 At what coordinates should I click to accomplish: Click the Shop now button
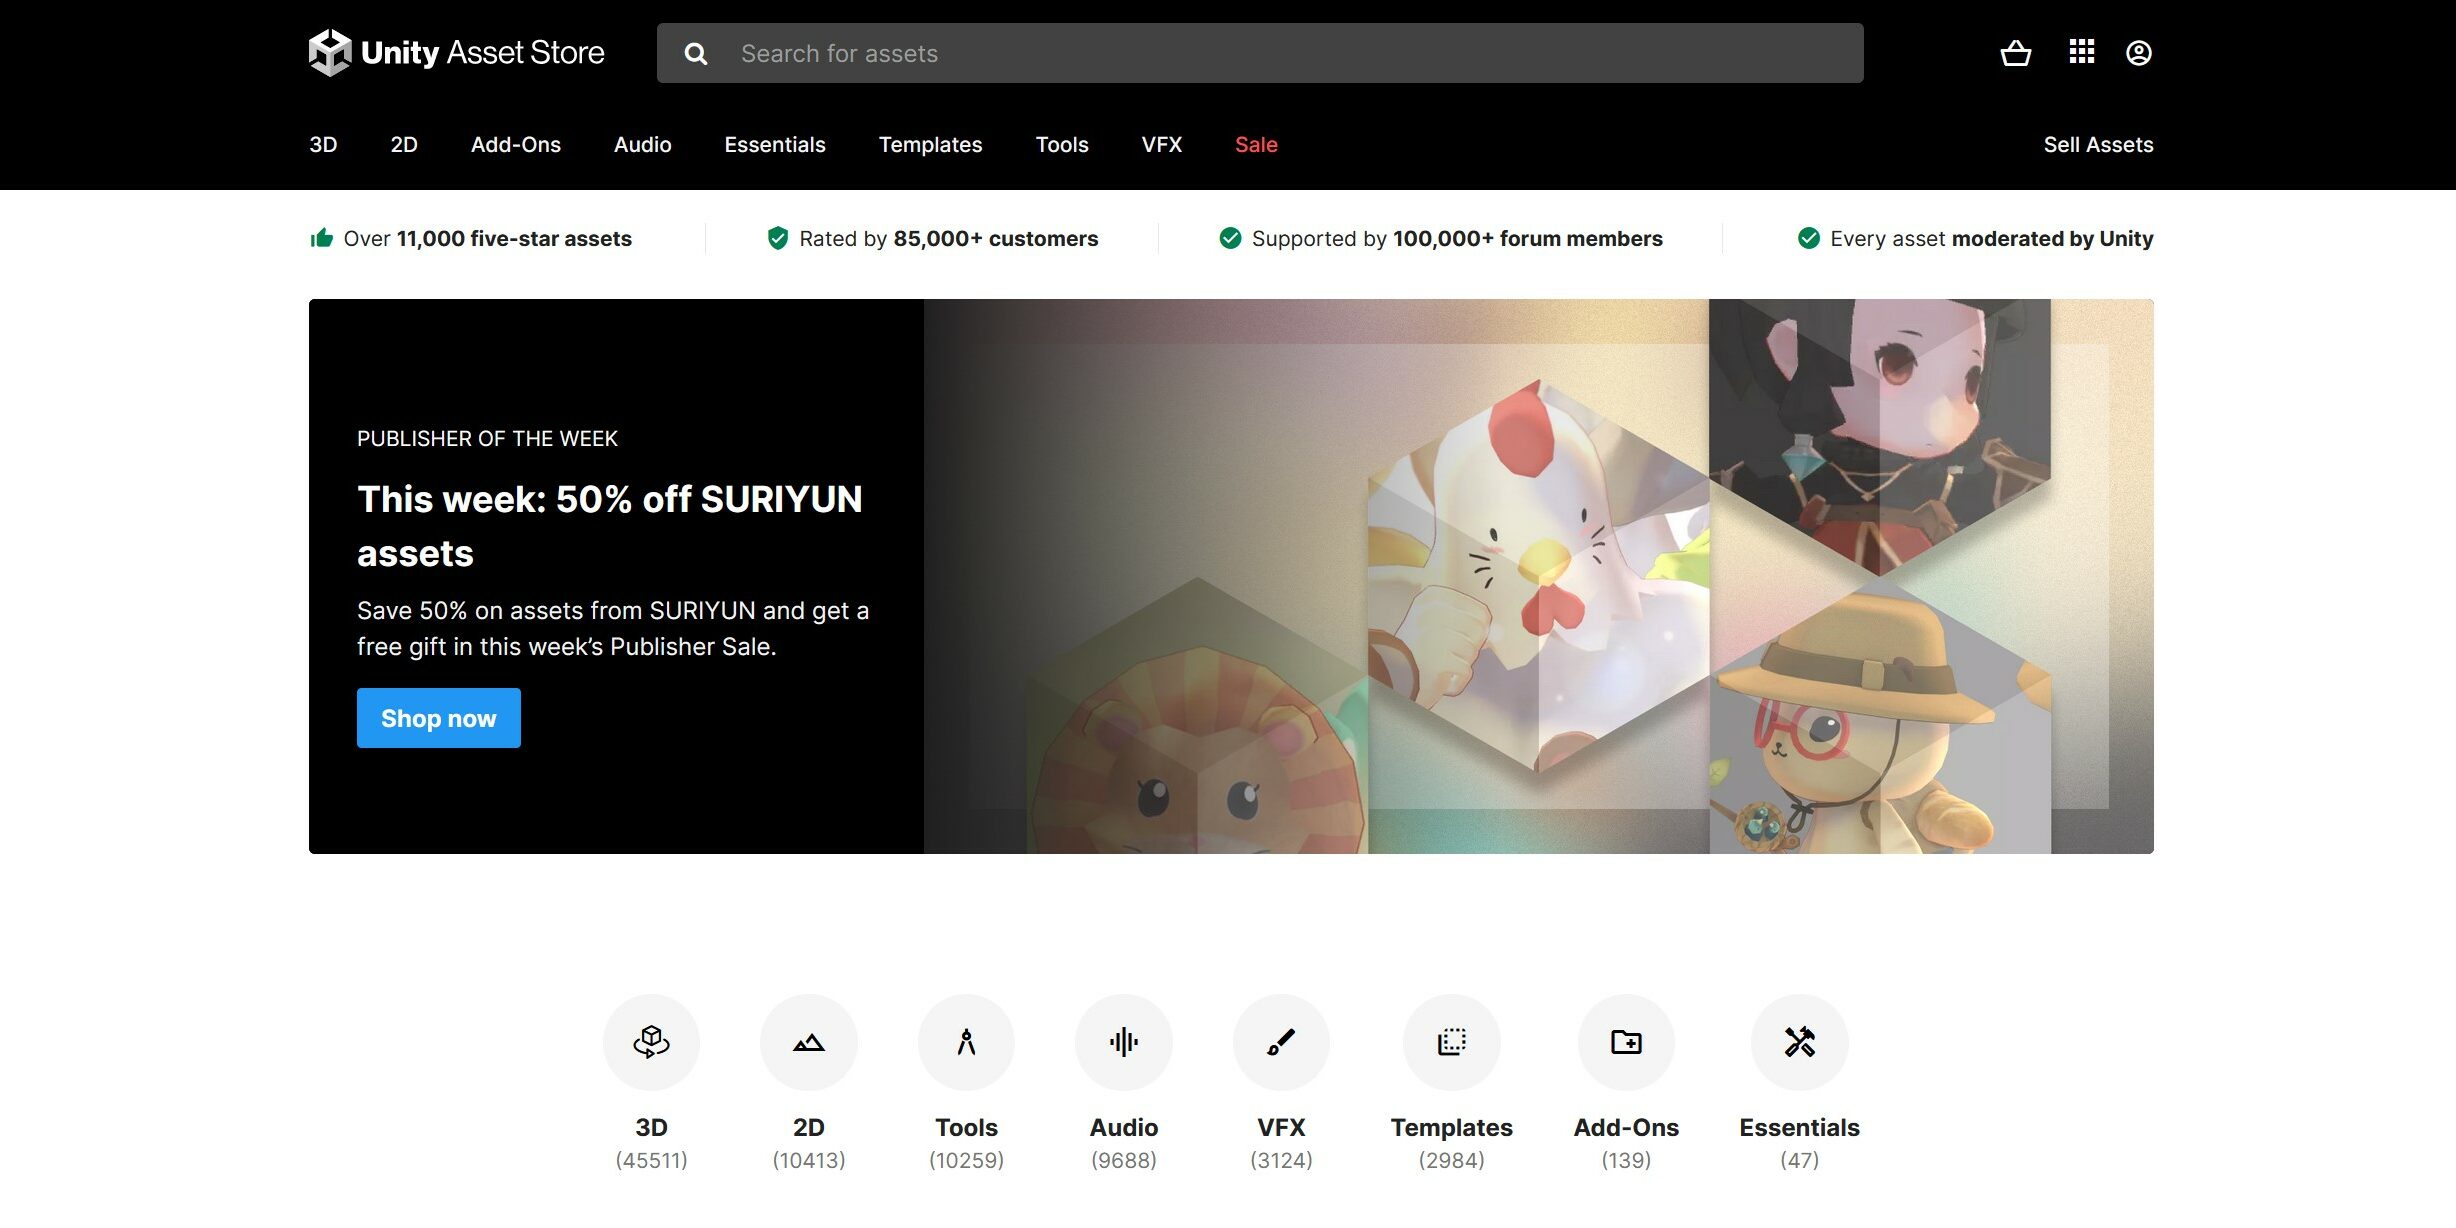(438, 717)
